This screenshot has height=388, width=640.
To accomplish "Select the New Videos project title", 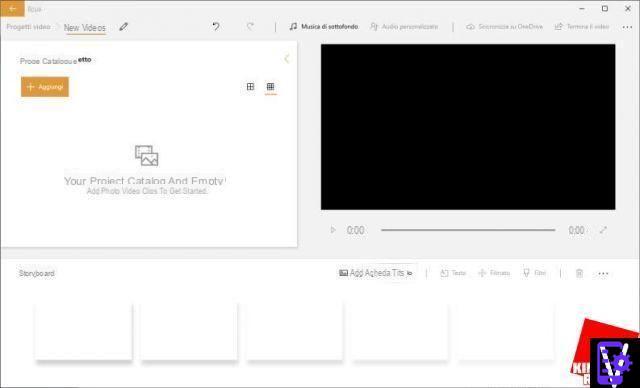I will [x=85, y=28].
